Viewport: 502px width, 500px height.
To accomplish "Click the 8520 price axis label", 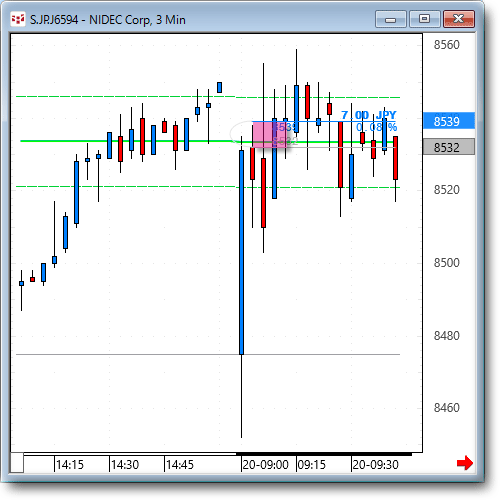I will click(x=446, y=190).
